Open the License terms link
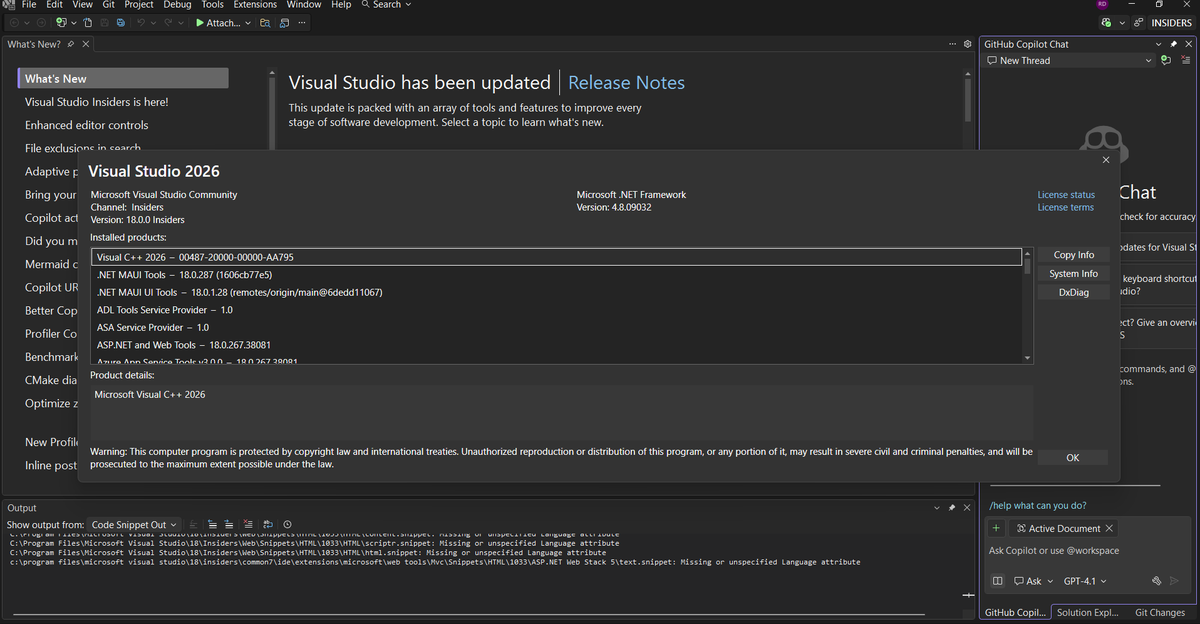The height and width of the screenshot is (624, 1200). click(x=1066, y=208)
